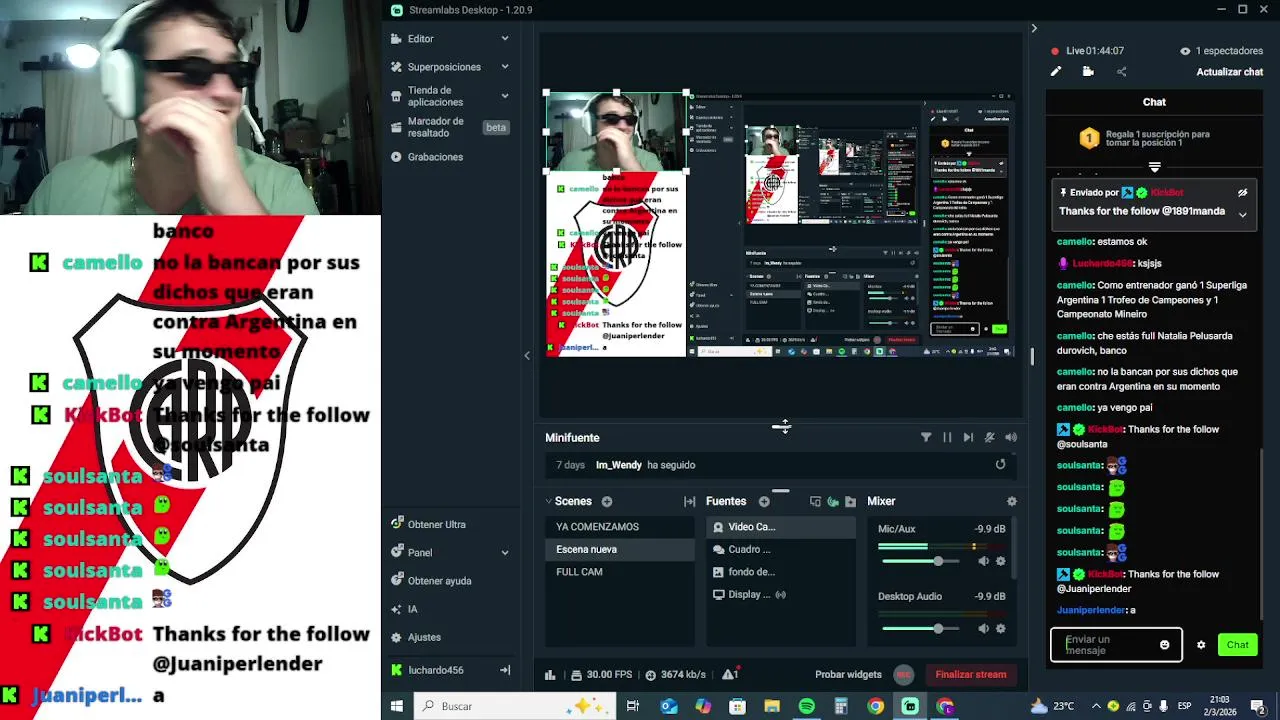
Task: Expand the pinned message chevron
Action: tap(1243, 214)
